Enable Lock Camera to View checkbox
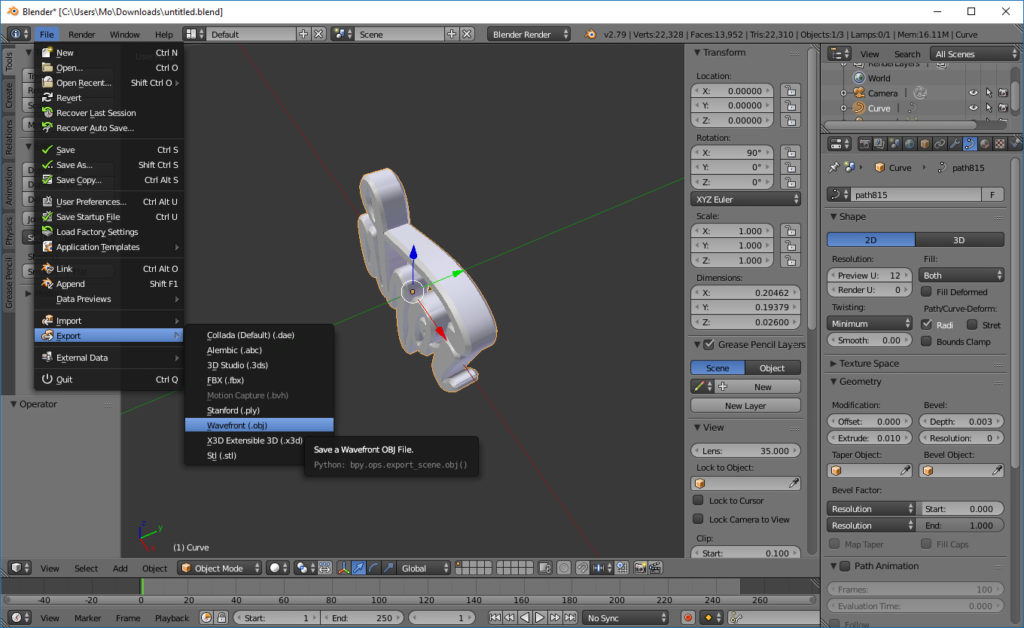 tap(698, 519)
